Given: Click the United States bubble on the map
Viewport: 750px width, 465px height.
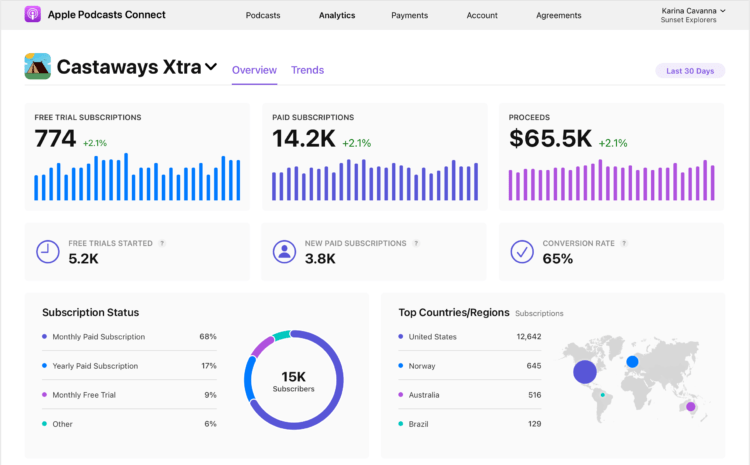Looking at the screenshot, I should point(585,372).
